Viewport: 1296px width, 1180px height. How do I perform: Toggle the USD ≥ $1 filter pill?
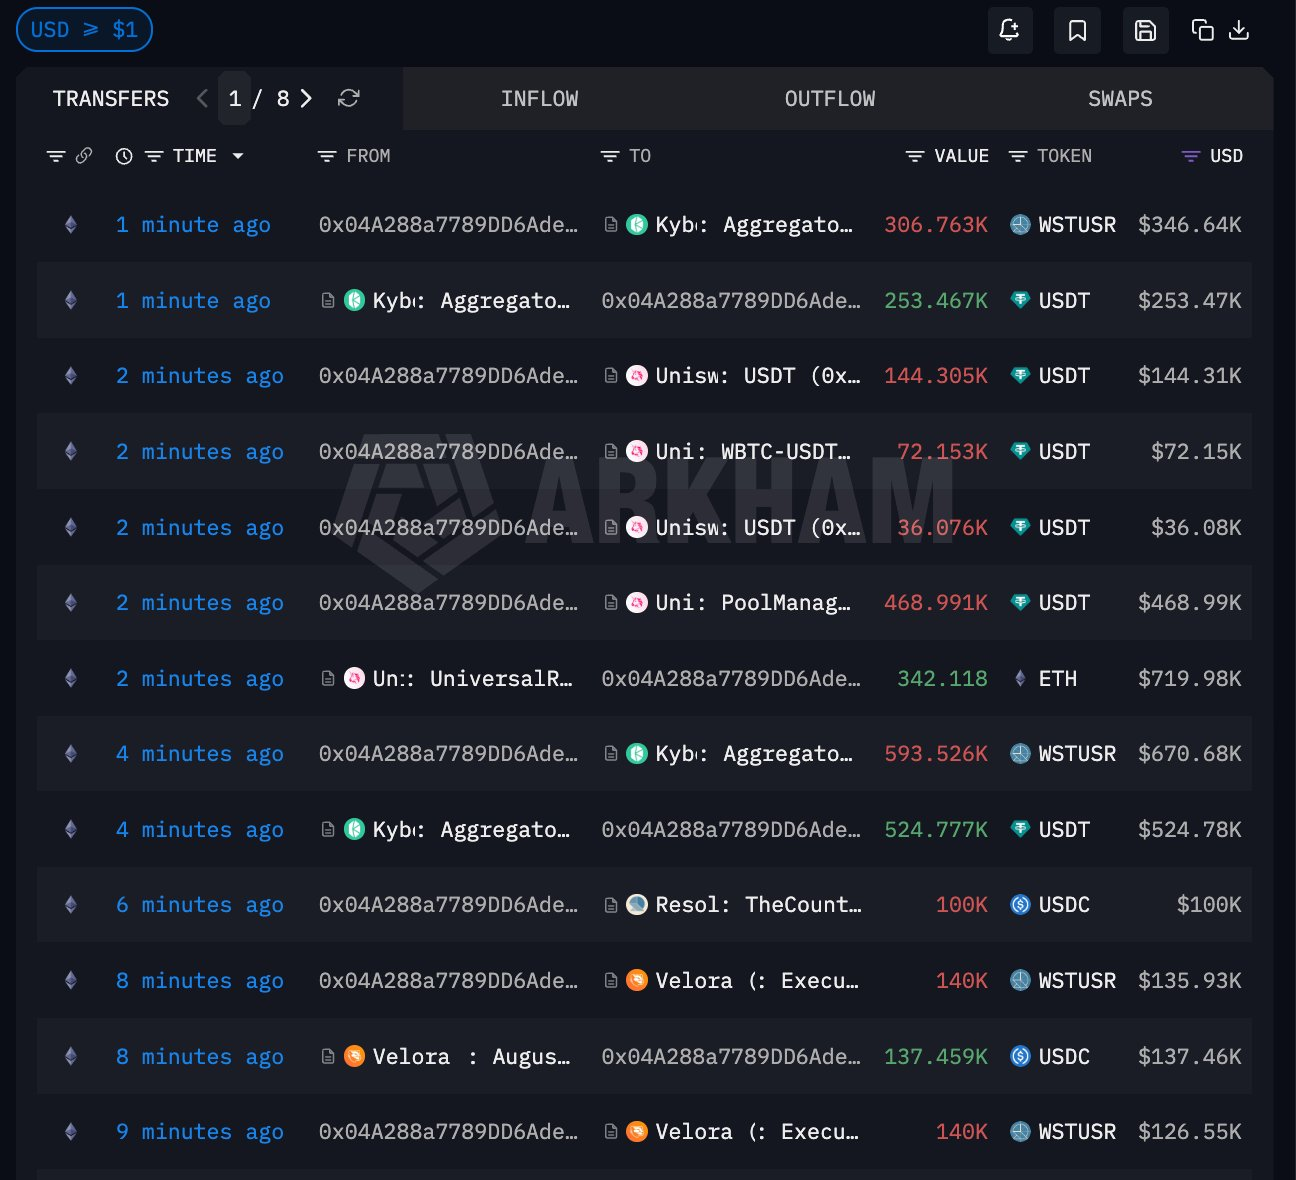pyautogui.click(x=84, y=29)
